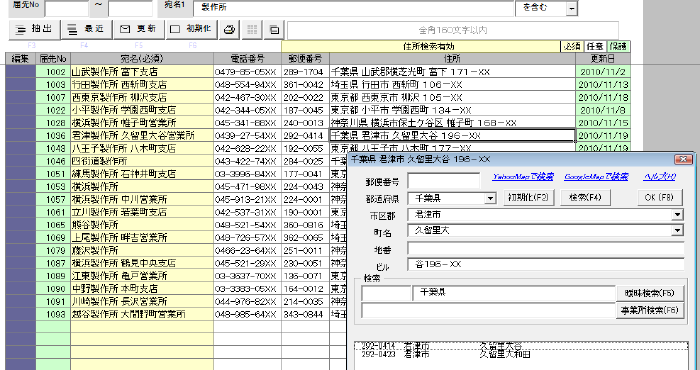
Task: Click the 更新 (update) envelope button
Action: point(139,29)
